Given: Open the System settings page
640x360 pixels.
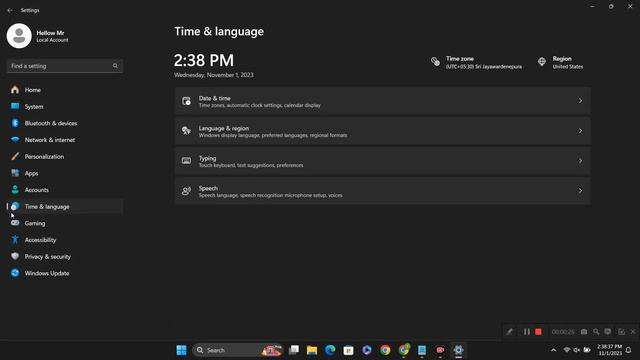Looking at the screenshot, I should 65,107.
